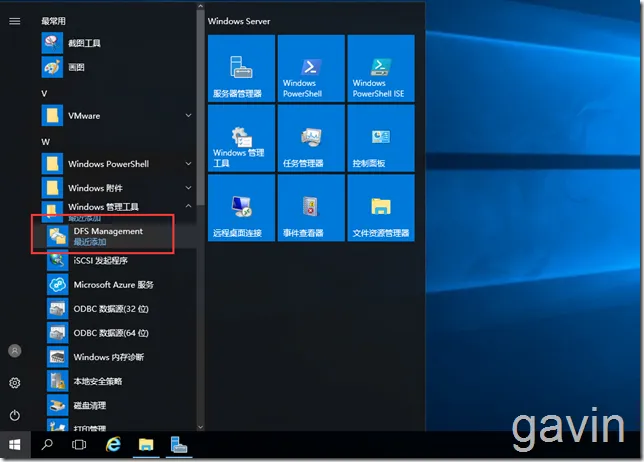This screenshot has height=462, width=644.
Task: Launch the Remote Desktop Connection tile
Action: pos(242,208)
